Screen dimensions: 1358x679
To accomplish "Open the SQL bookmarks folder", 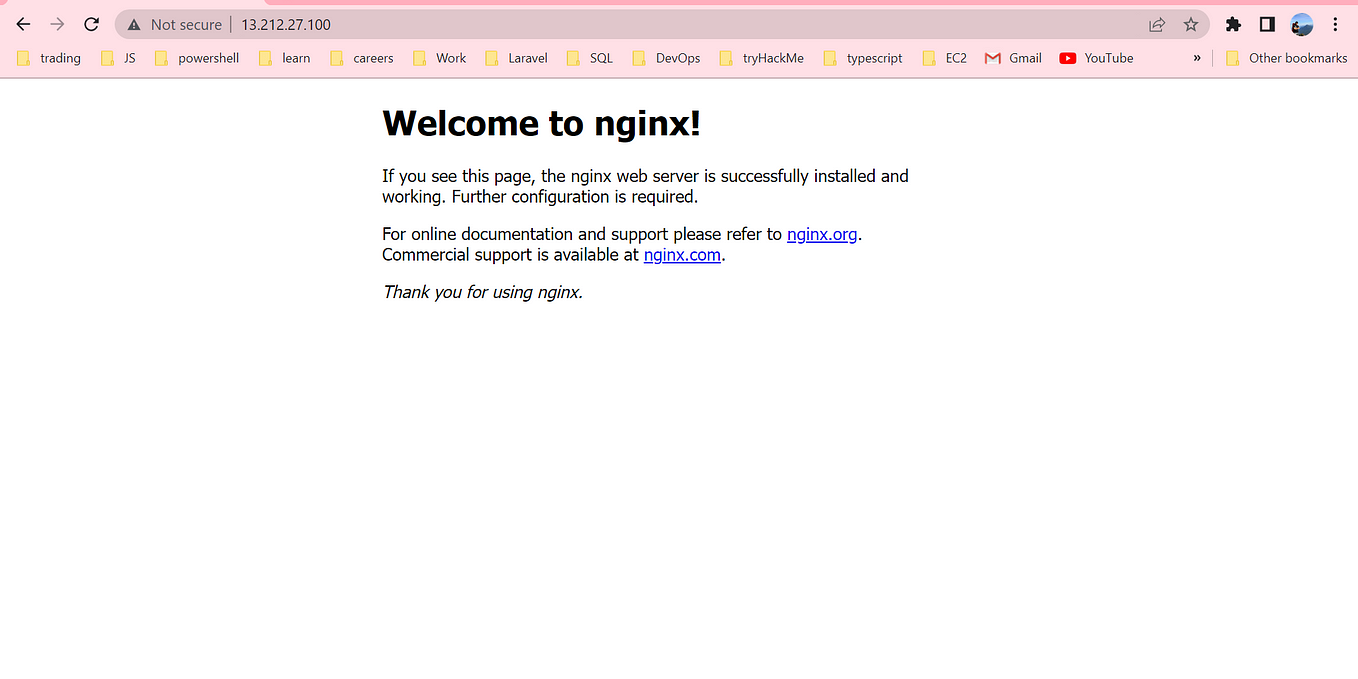I will coord(590,58).
